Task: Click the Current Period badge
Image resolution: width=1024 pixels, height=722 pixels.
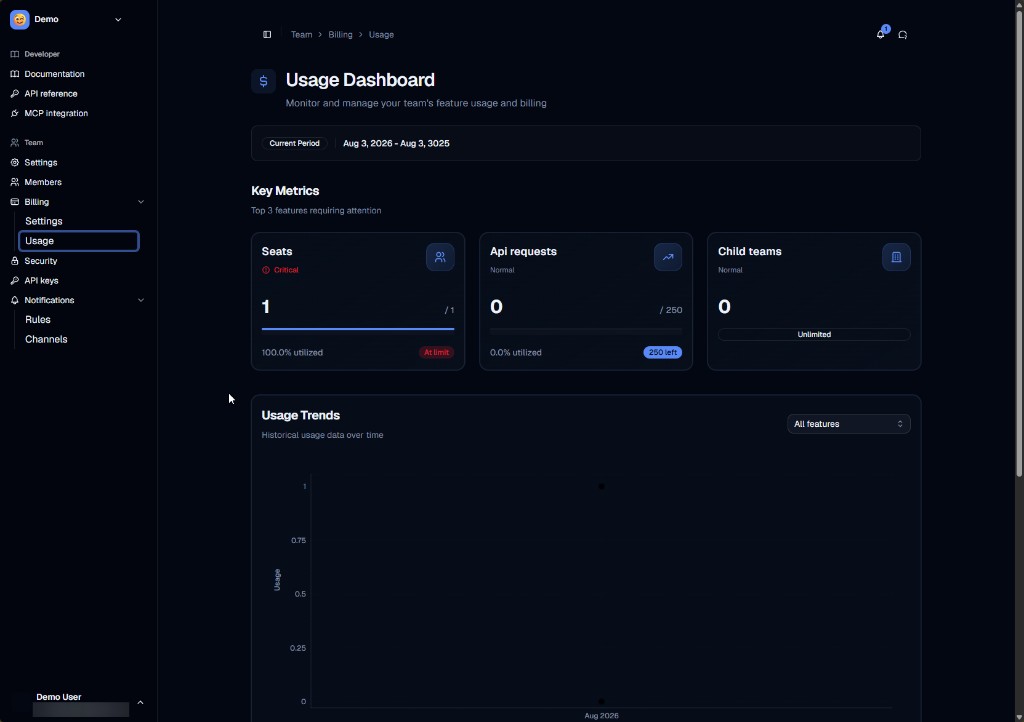Action: [295, 143]
